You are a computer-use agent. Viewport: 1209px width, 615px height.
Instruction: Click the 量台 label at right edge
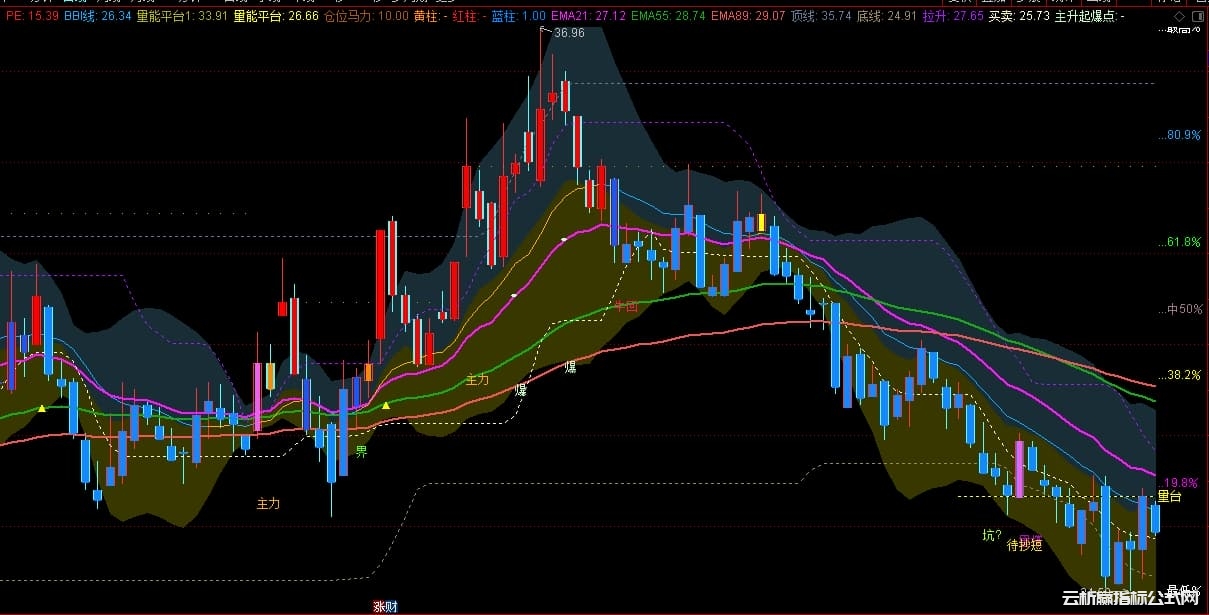click(1169, 496)
